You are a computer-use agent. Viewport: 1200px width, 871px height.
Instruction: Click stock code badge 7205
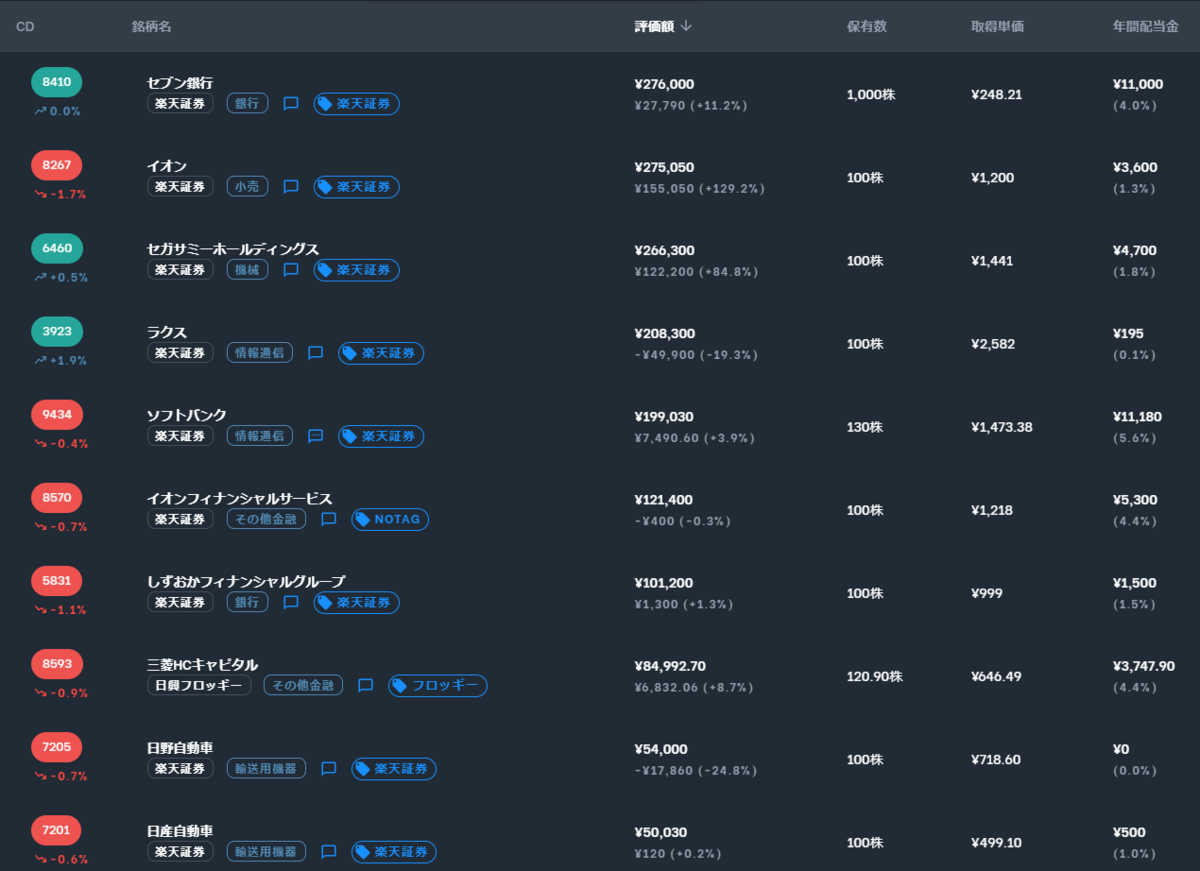point(56,747)
